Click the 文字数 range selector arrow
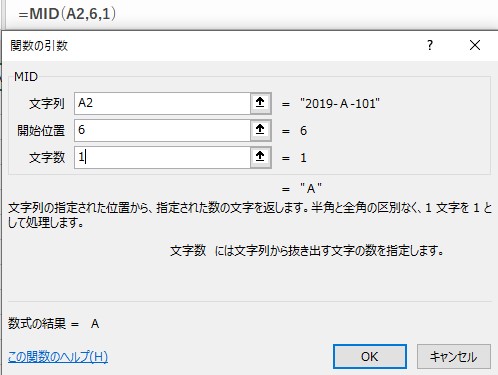This screenshot has width=498, height=375. coord(260,157)
